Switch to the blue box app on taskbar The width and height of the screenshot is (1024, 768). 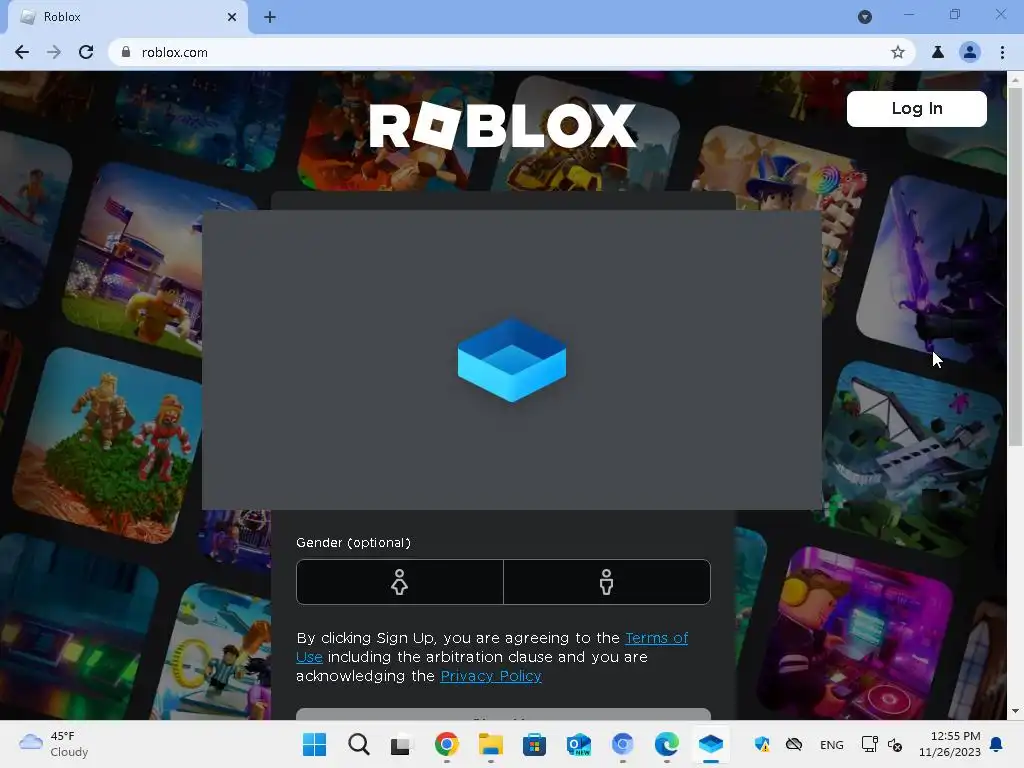click(711, 744)
